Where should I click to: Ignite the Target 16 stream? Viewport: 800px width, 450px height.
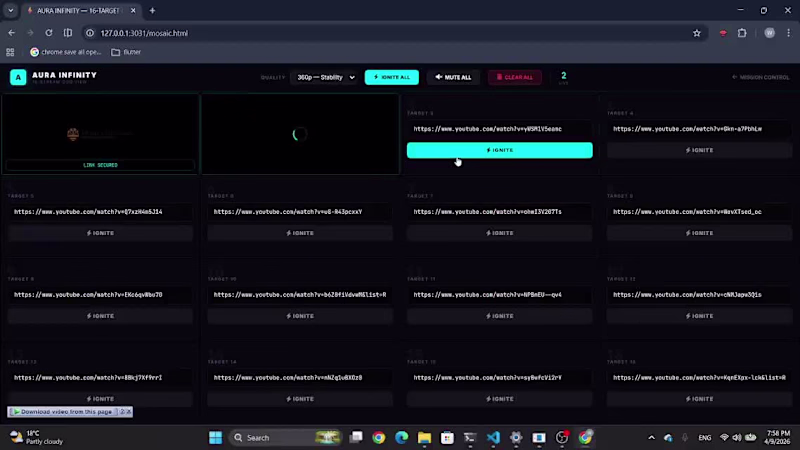pyautogui.click(x=699, y=399)
